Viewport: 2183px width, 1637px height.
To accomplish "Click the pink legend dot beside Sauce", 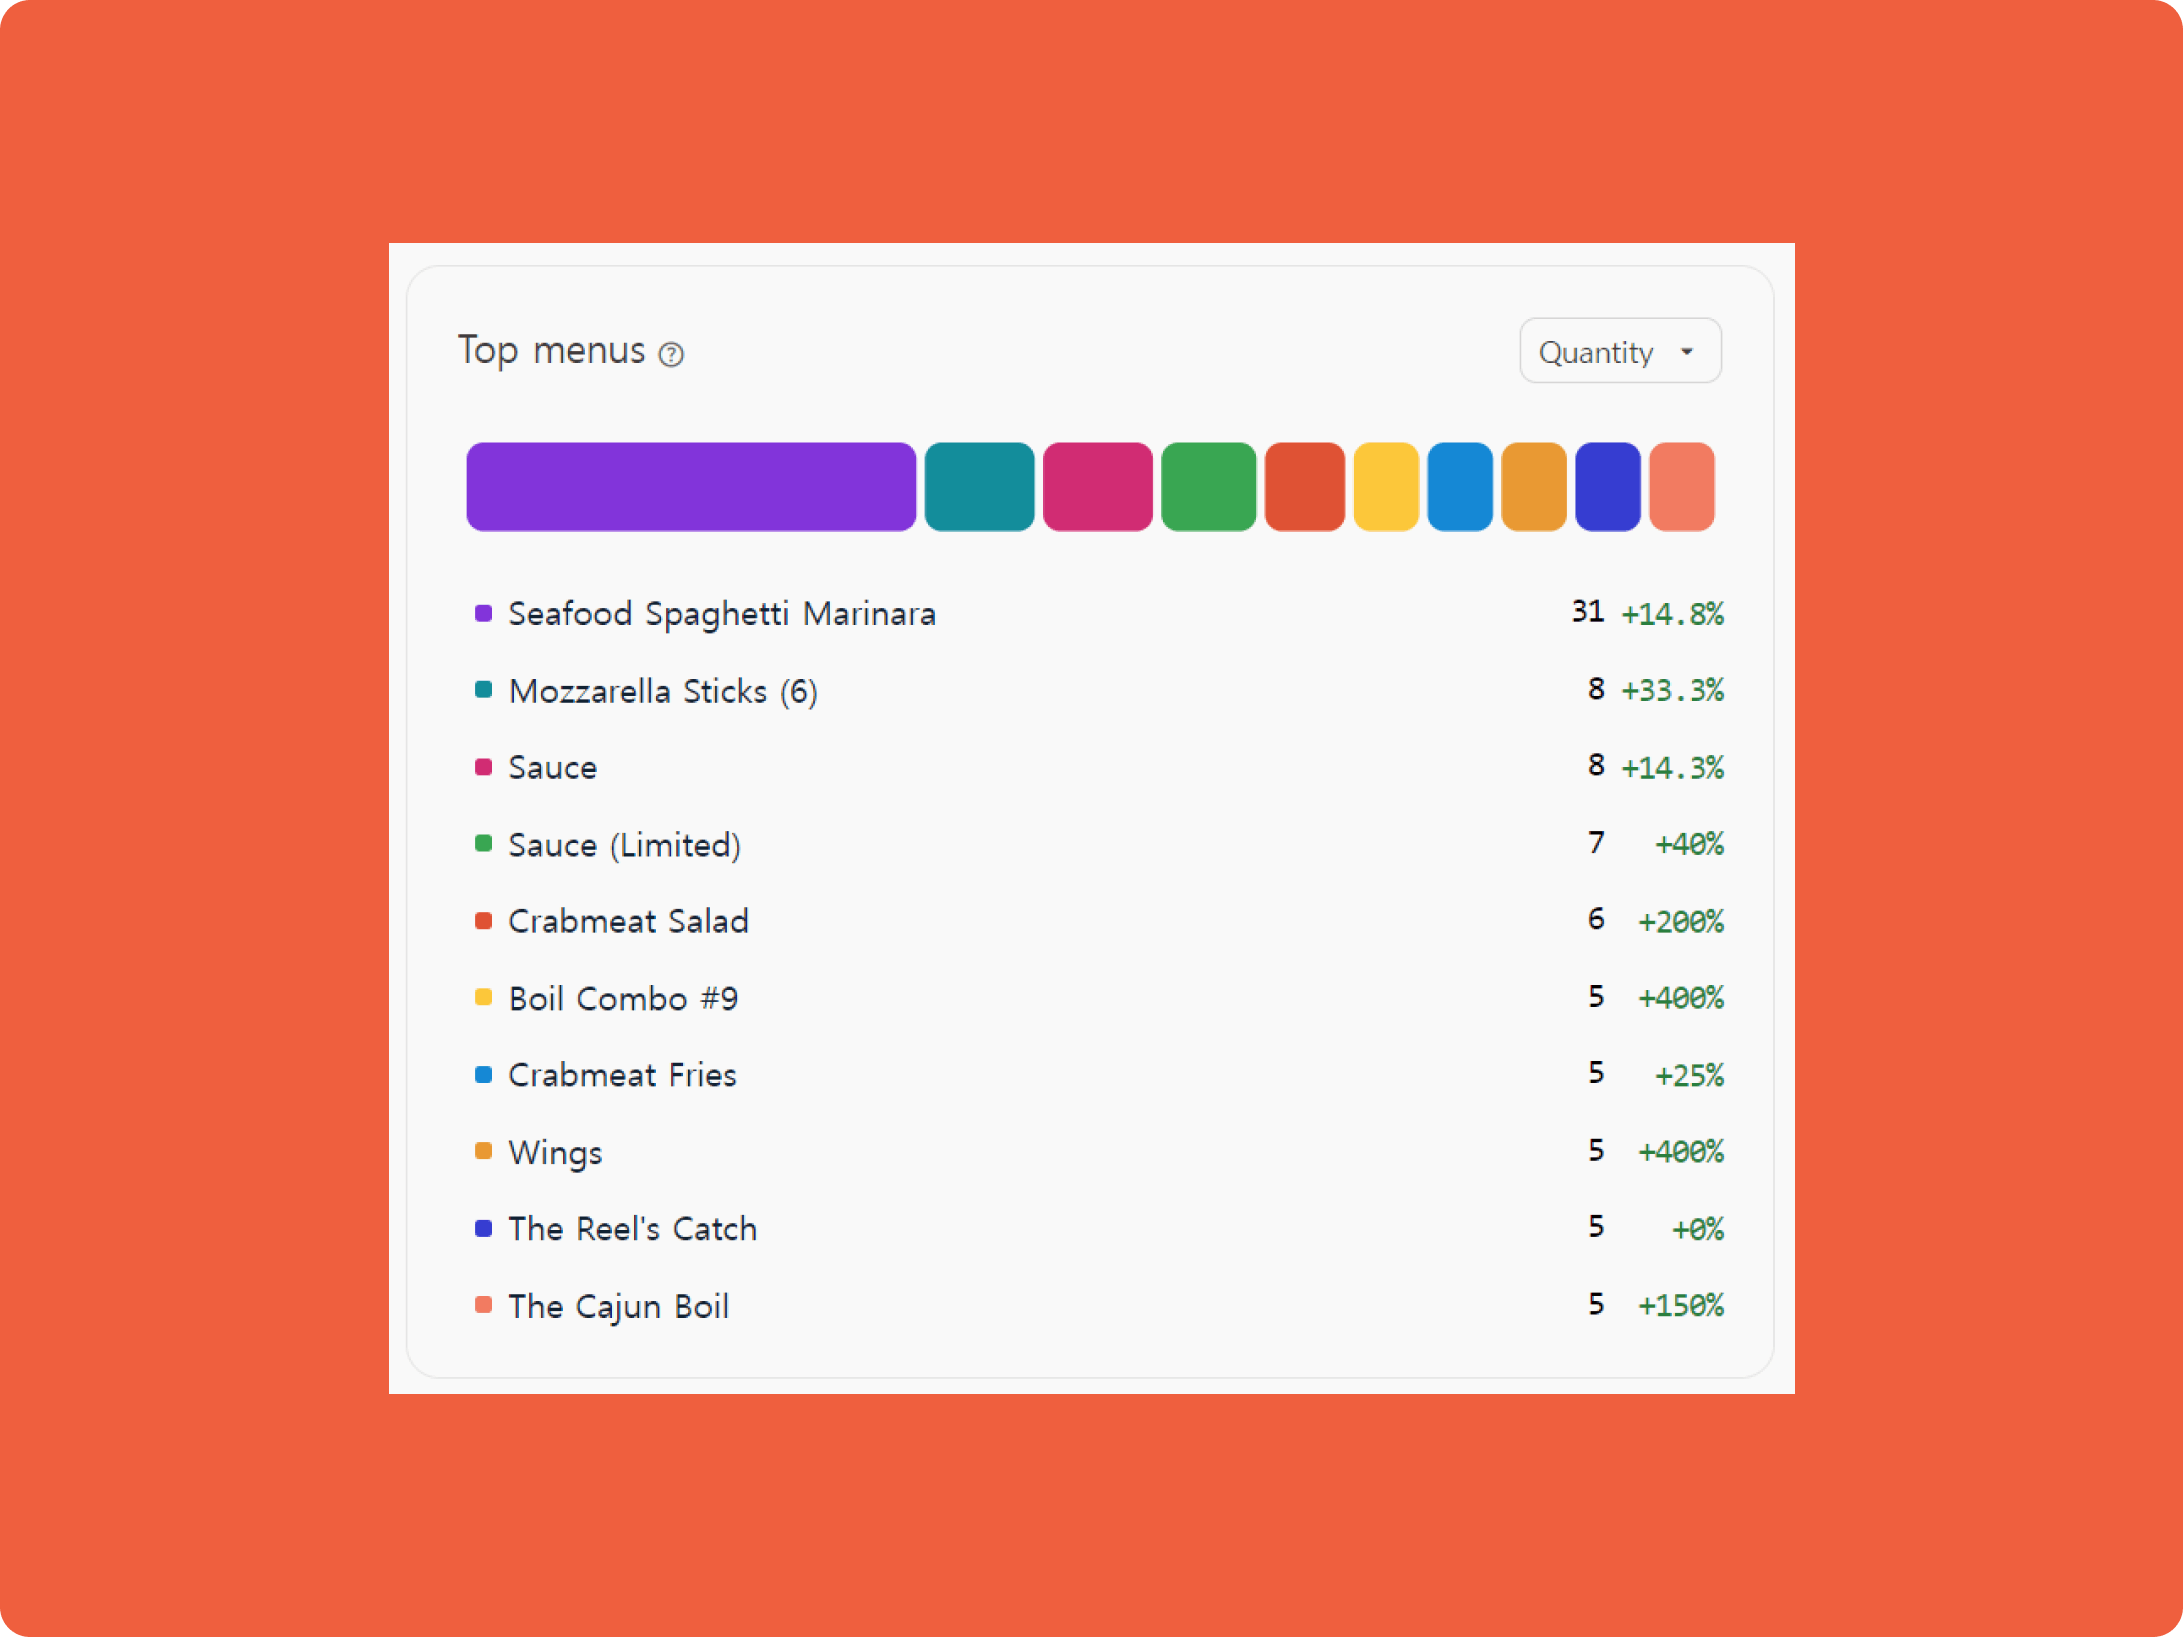I will tap(483, 767).
